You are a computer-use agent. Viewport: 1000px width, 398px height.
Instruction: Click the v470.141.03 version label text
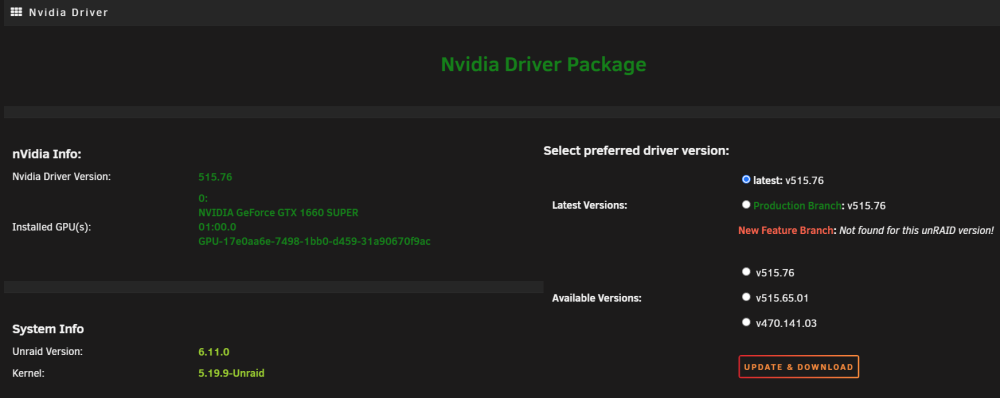point(786,323)
